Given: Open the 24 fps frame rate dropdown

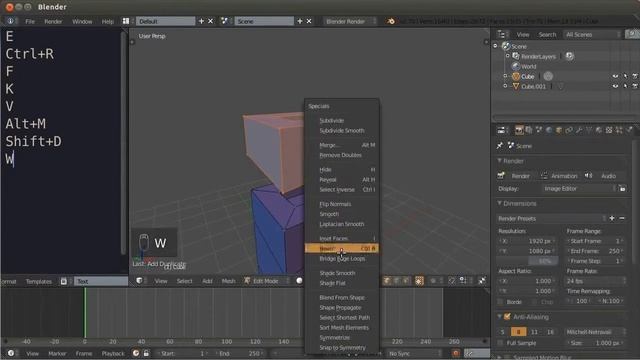Looking at the screenshot, I should 596,281.
